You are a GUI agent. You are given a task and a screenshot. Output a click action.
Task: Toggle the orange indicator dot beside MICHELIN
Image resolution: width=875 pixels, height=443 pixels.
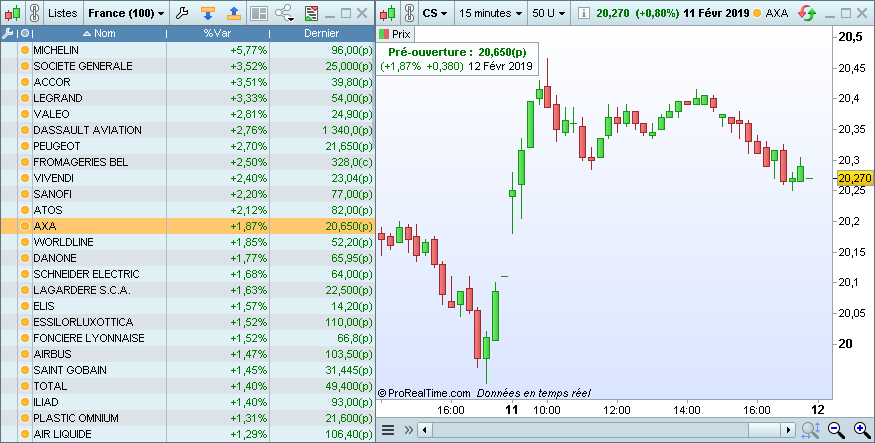(24, 50)
